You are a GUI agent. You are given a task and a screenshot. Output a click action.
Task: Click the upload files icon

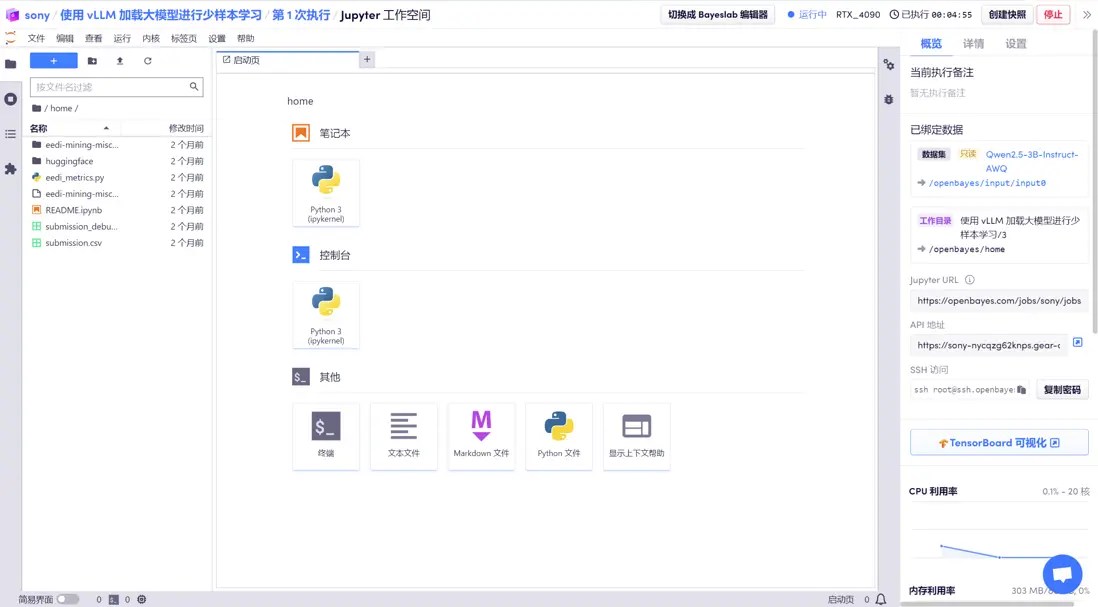[120, 61]
